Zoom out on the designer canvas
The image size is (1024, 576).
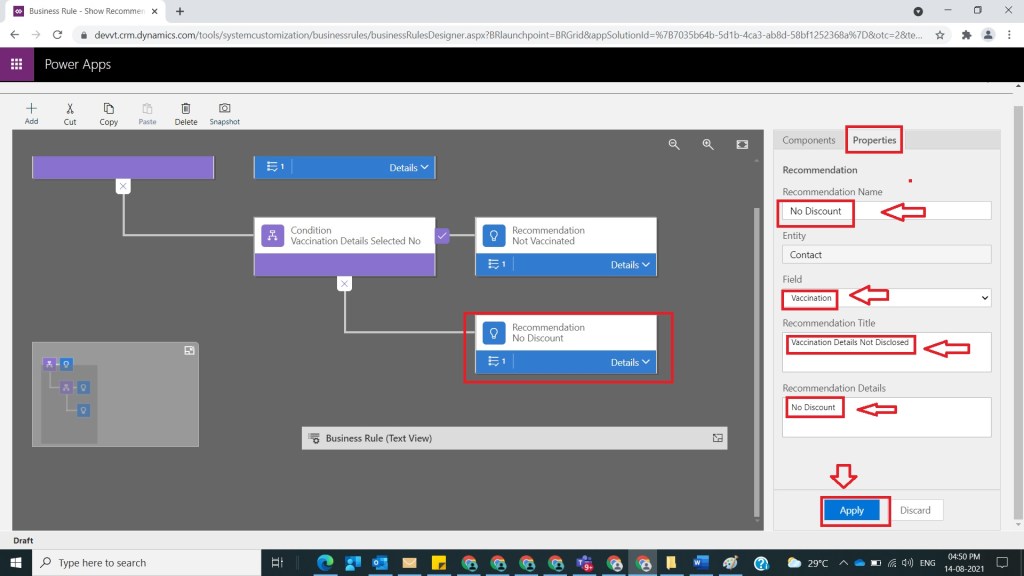click(x=674, y=144)
